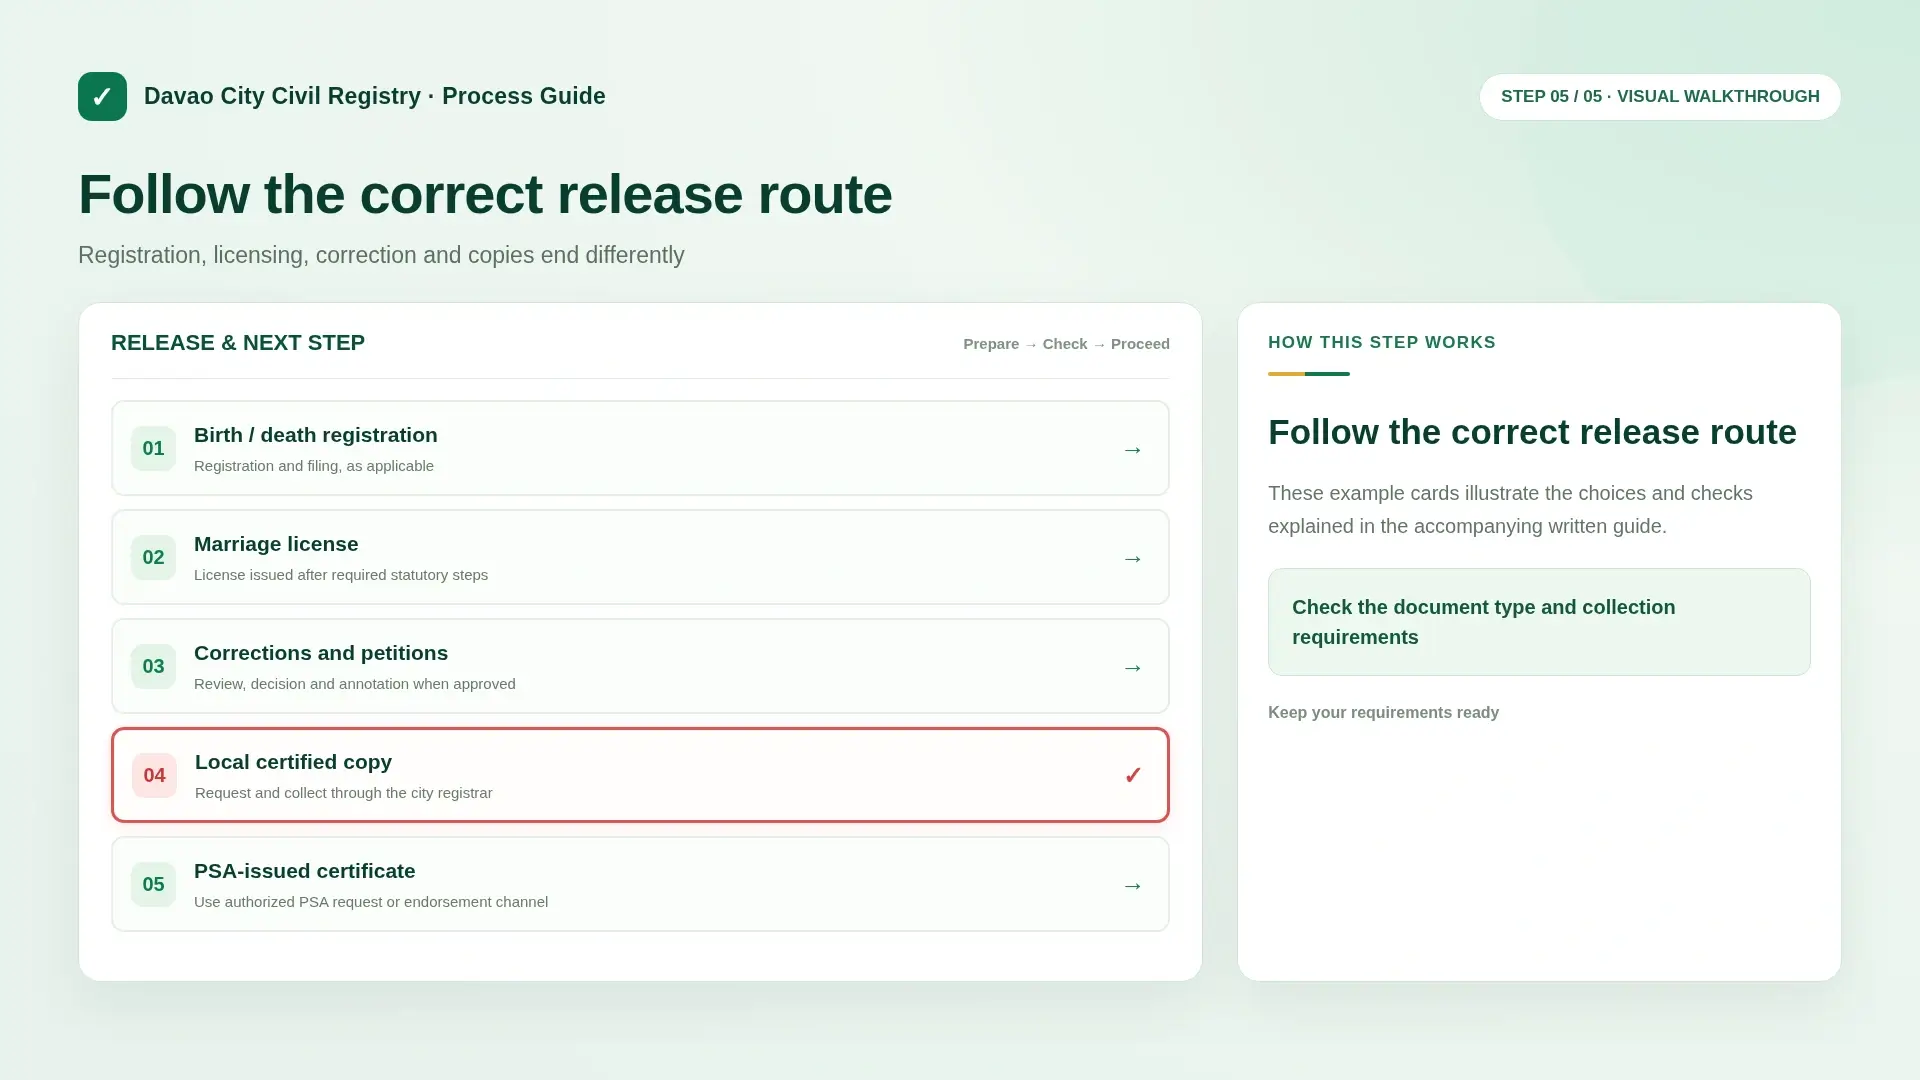The height and width of the screenshot is (1080, 1920).
Task: Select the PSA-issued certificate card title
Action: (x=304, y=871)
